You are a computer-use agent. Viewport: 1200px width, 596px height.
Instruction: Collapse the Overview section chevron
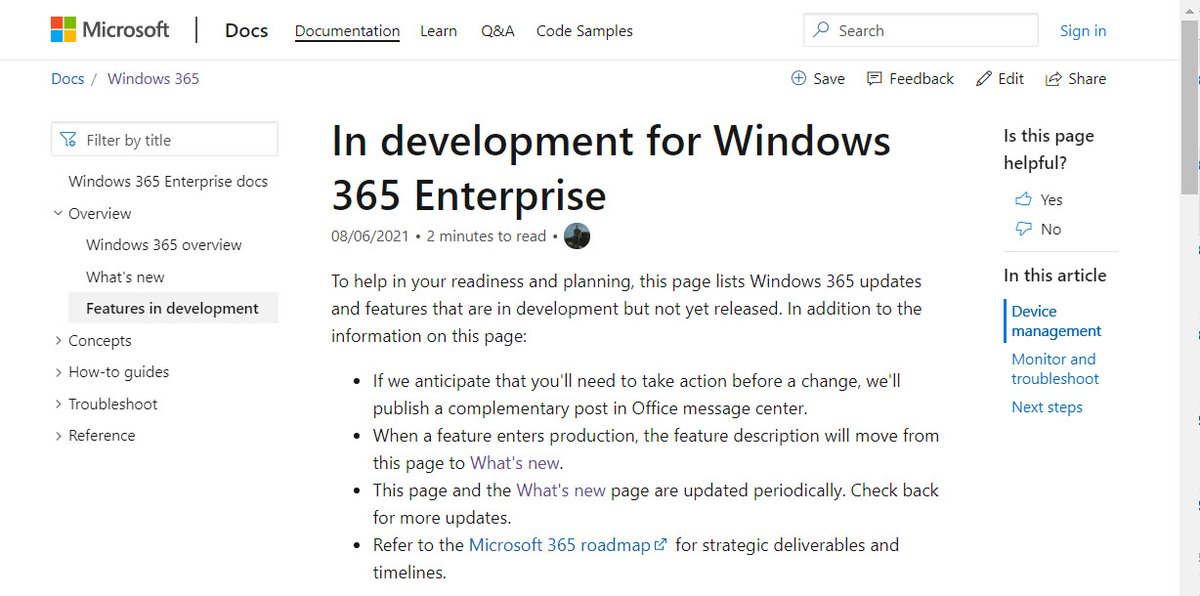point(58,213)
